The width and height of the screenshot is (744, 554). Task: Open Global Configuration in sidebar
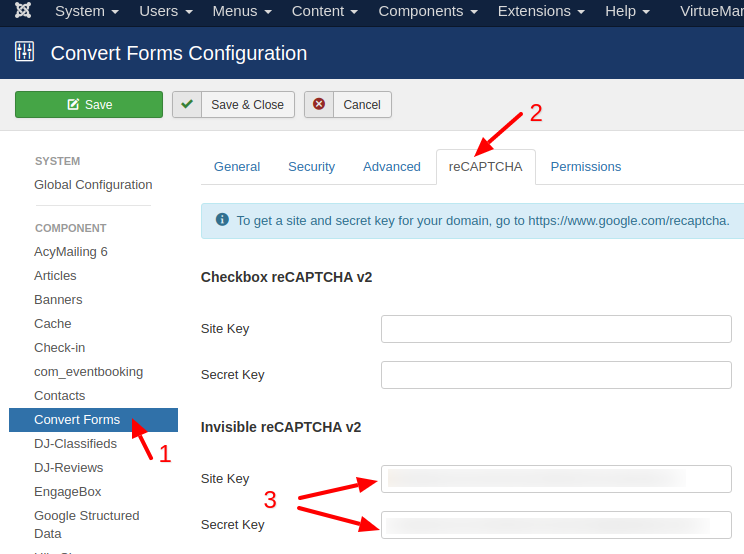click(x=93, y=185)
